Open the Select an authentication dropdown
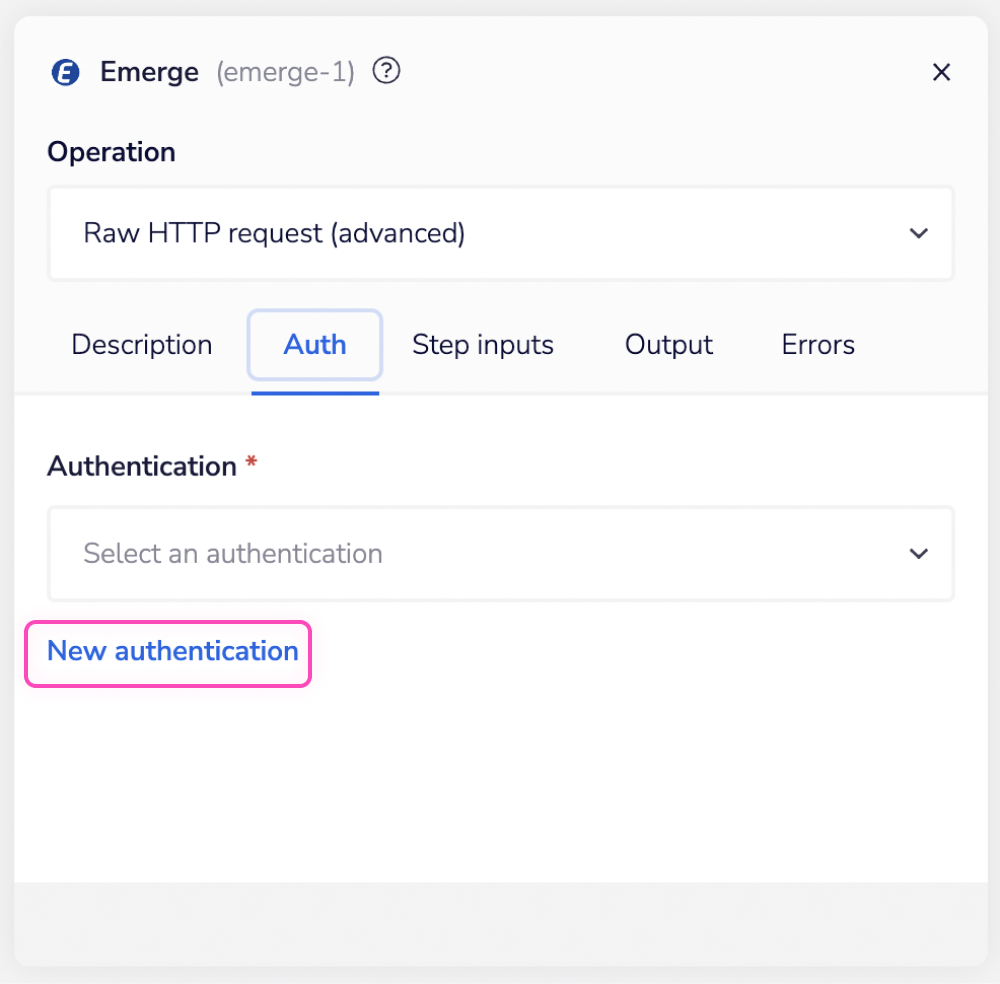 point(500,553)
